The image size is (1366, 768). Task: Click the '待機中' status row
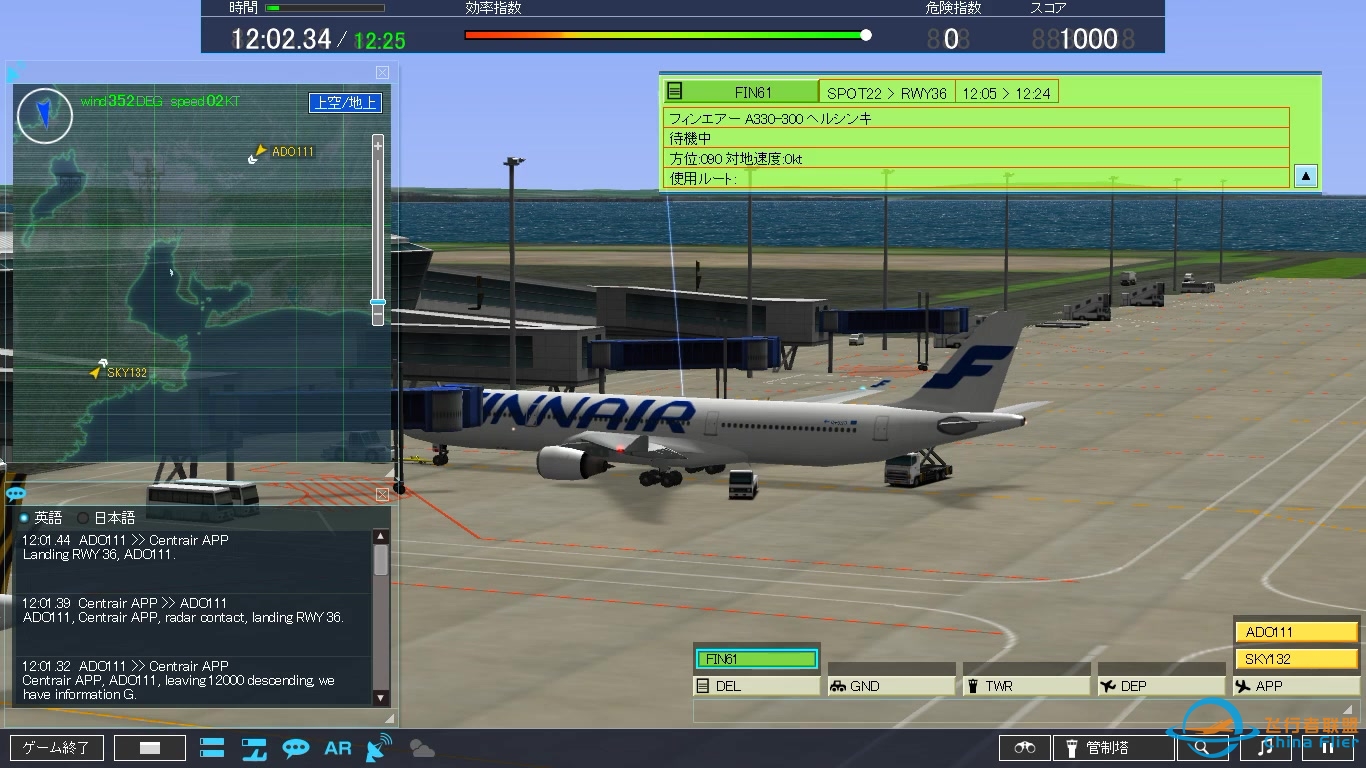977,138
